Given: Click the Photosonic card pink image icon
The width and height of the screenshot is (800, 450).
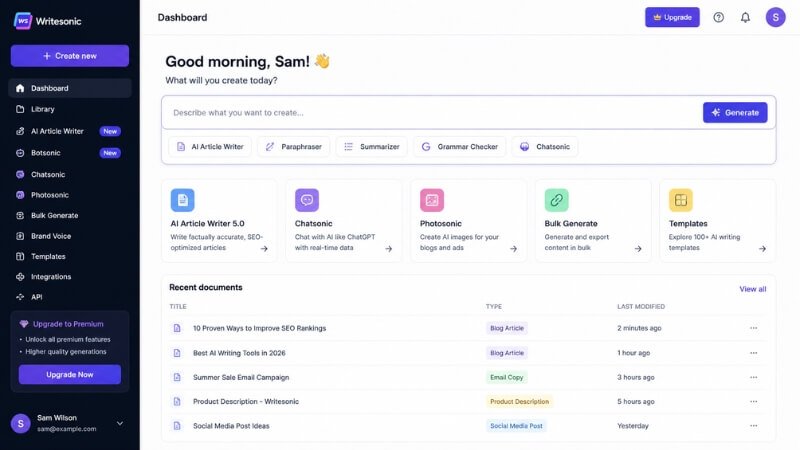Looking at the screenshot, I should click(x=432, y=200).
